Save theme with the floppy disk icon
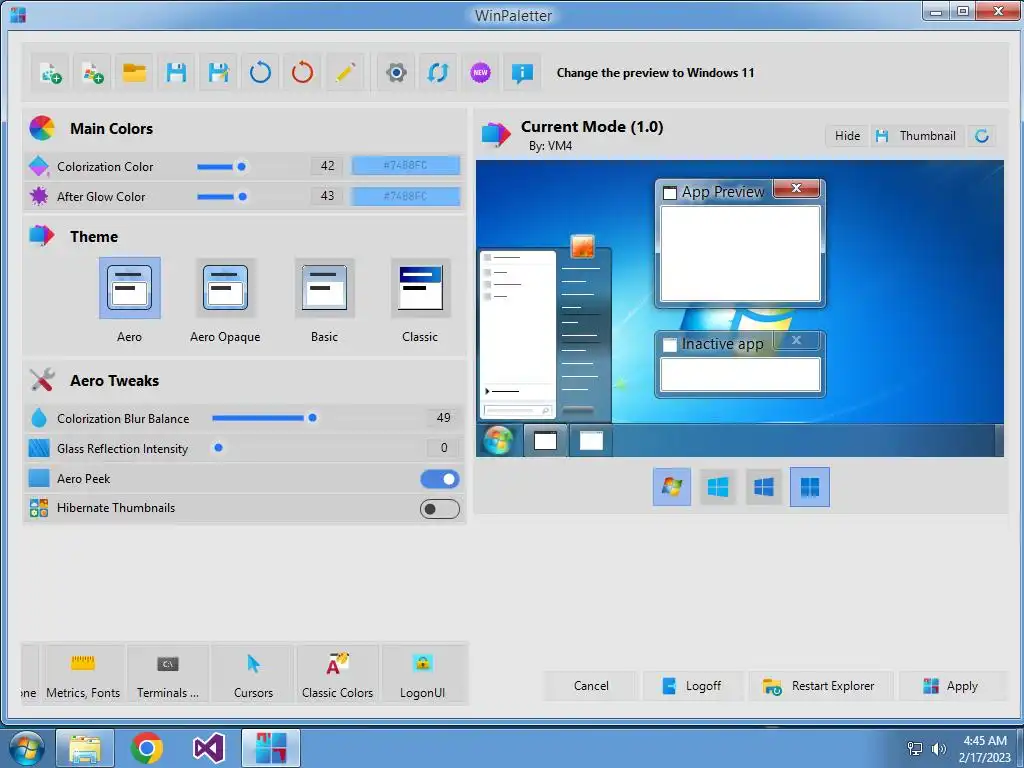This screenshot has width=1024, height=768. click(176, 72)
